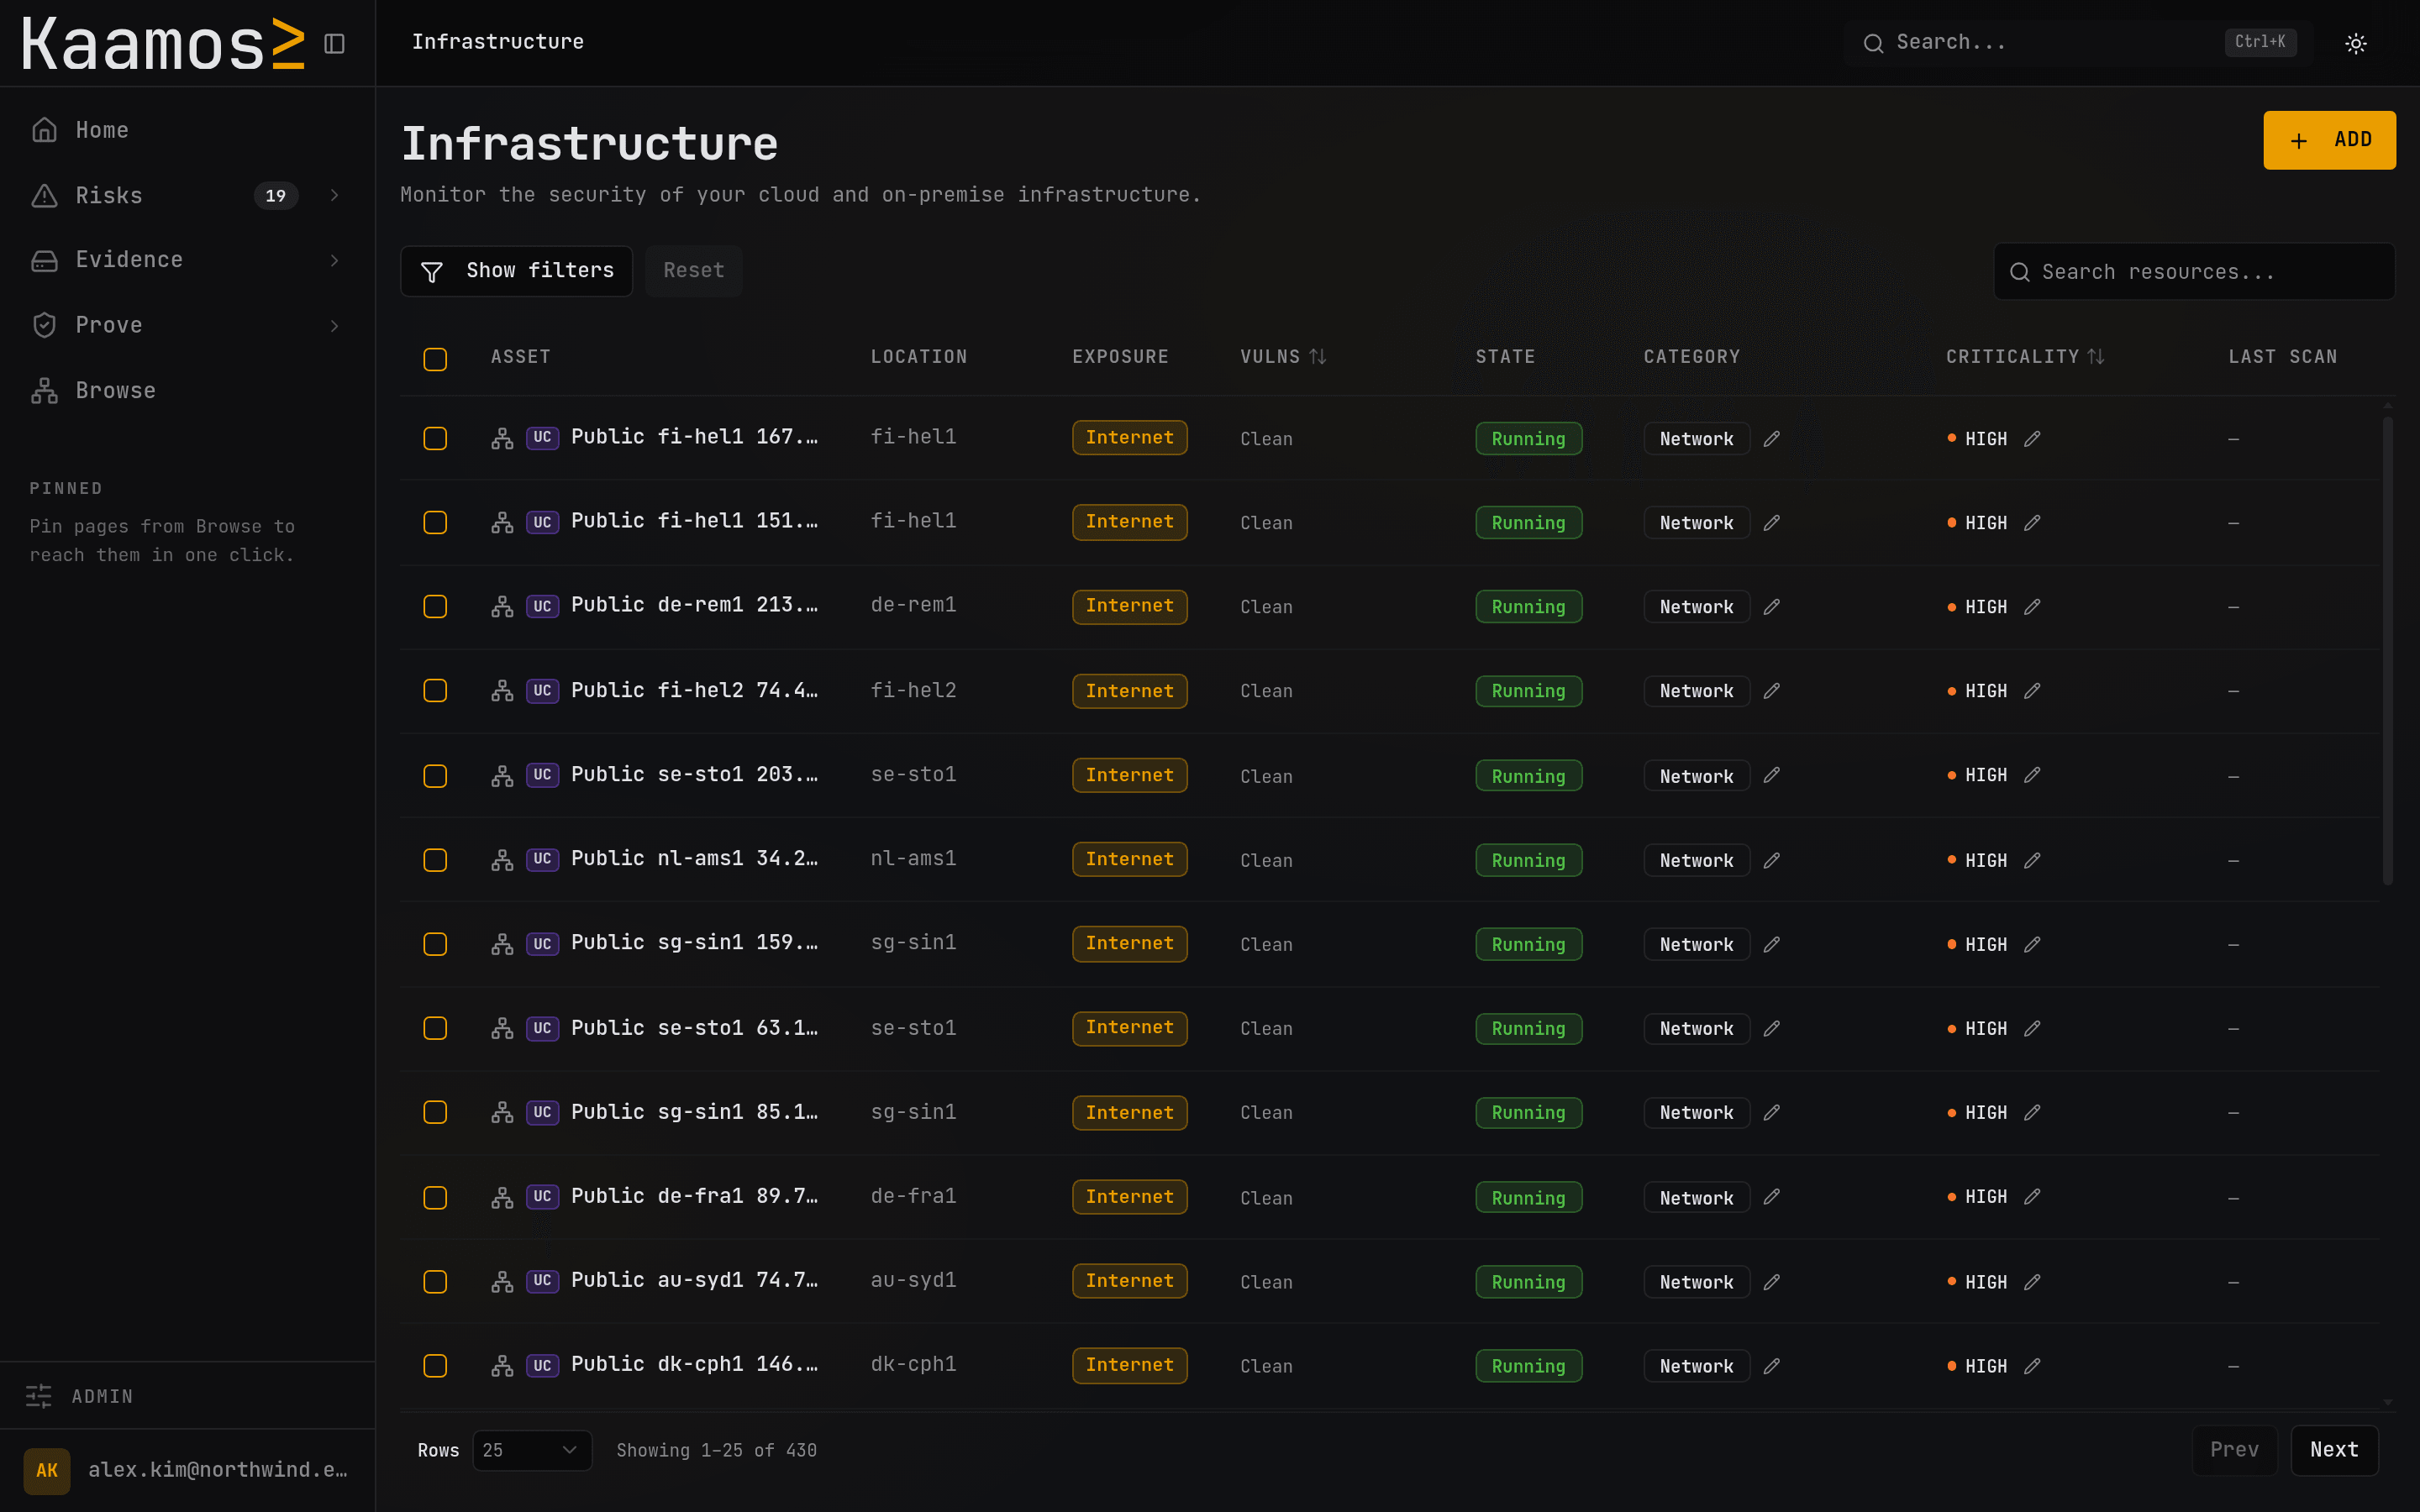2420x1512 pixels.
Task: Expand the Evidence menu chevron
Action: [335, 260]
